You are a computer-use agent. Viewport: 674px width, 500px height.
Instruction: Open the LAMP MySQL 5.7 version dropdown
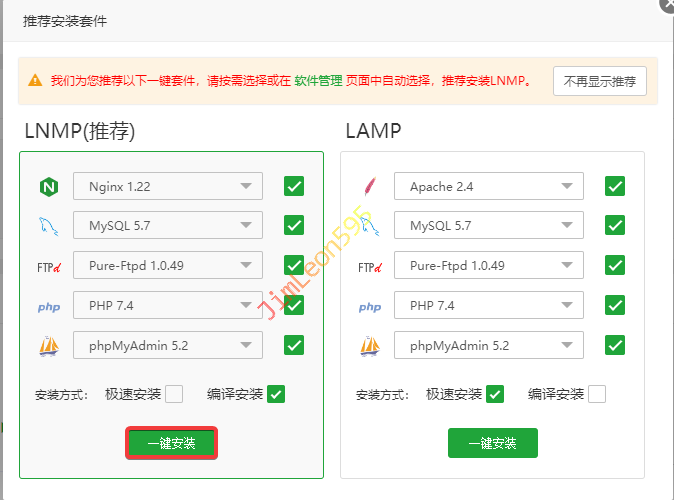click(x=489, y=226)
